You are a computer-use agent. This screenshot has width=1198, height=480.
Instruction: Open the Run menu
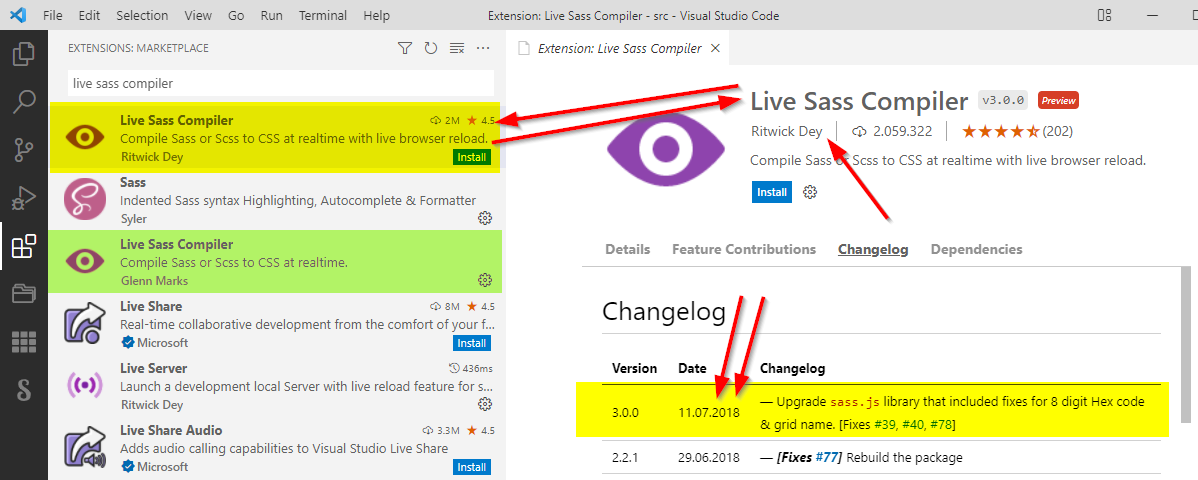(271, 15)
